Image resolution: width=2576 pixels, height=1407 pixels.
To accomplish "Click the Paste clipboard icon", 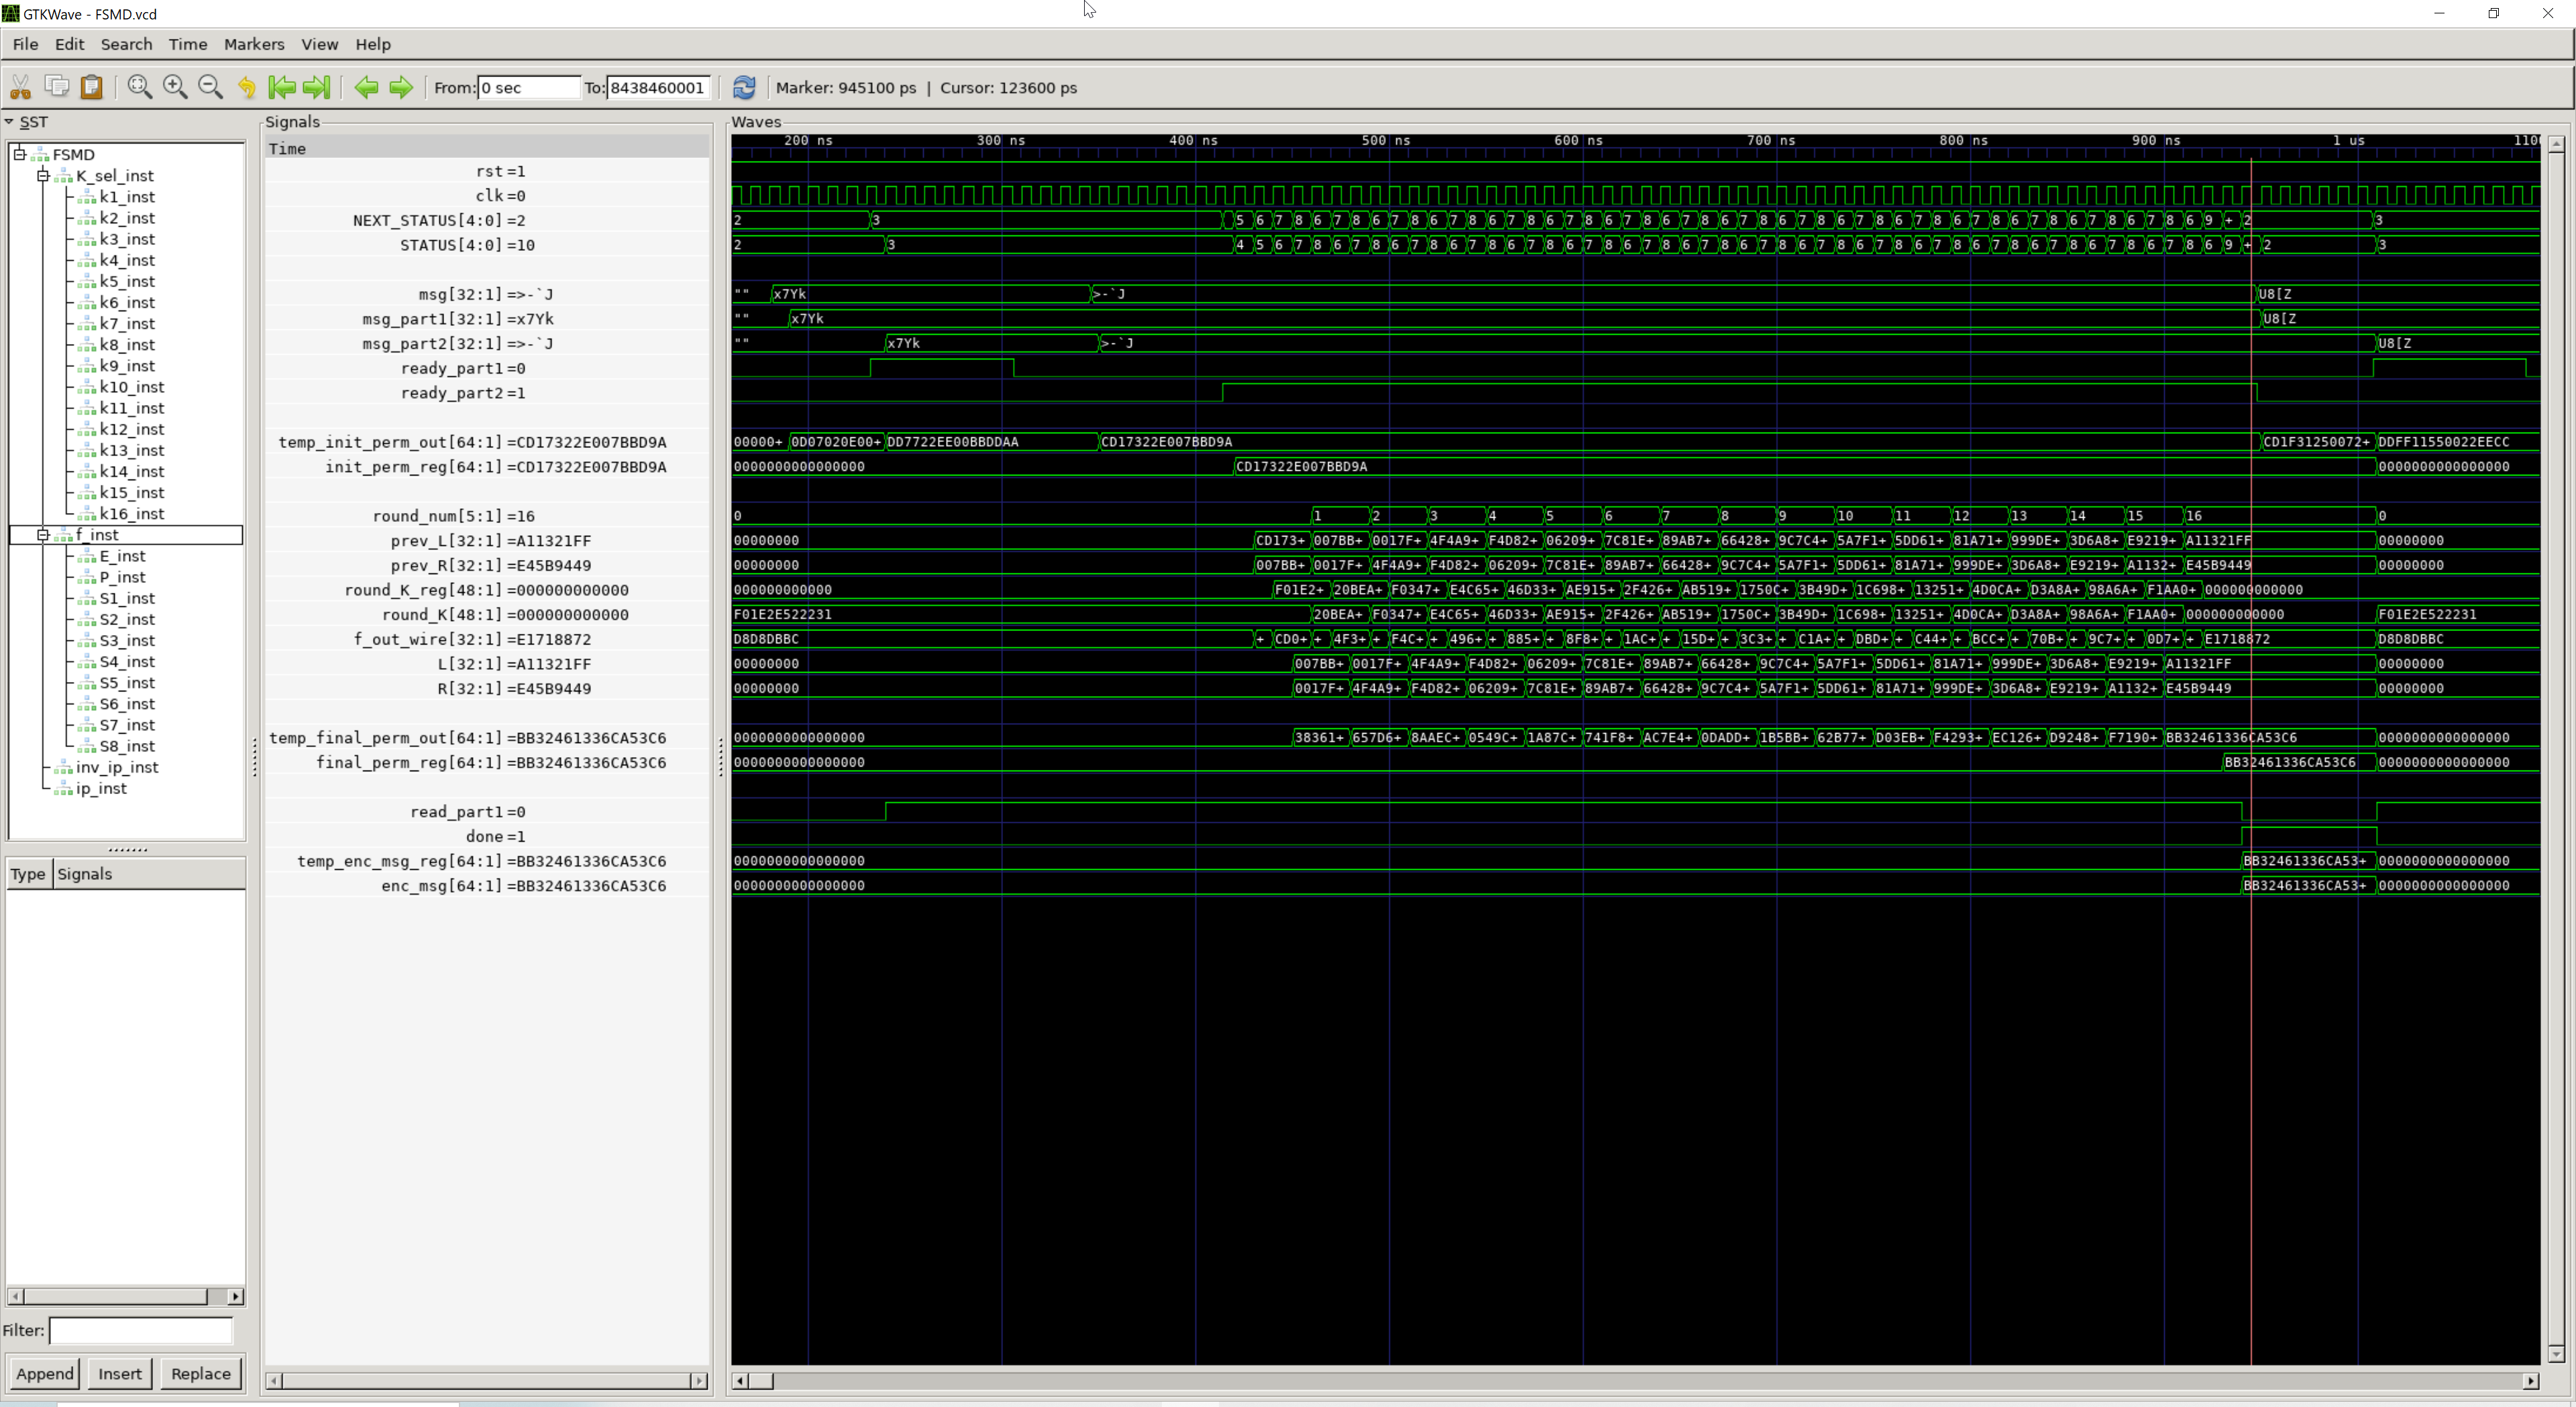I will tap(92, 87).
